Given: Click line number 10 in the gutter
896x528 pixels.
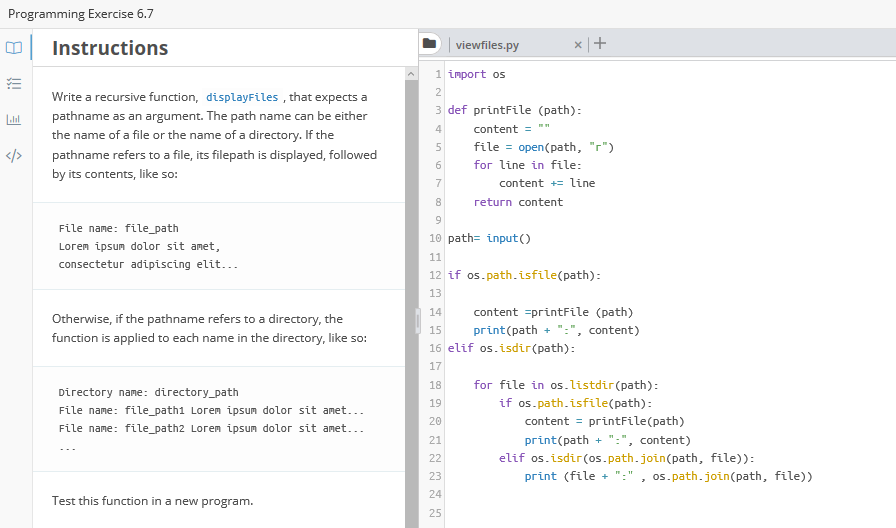Looking at the screenshot, I should tap(435, 238).
